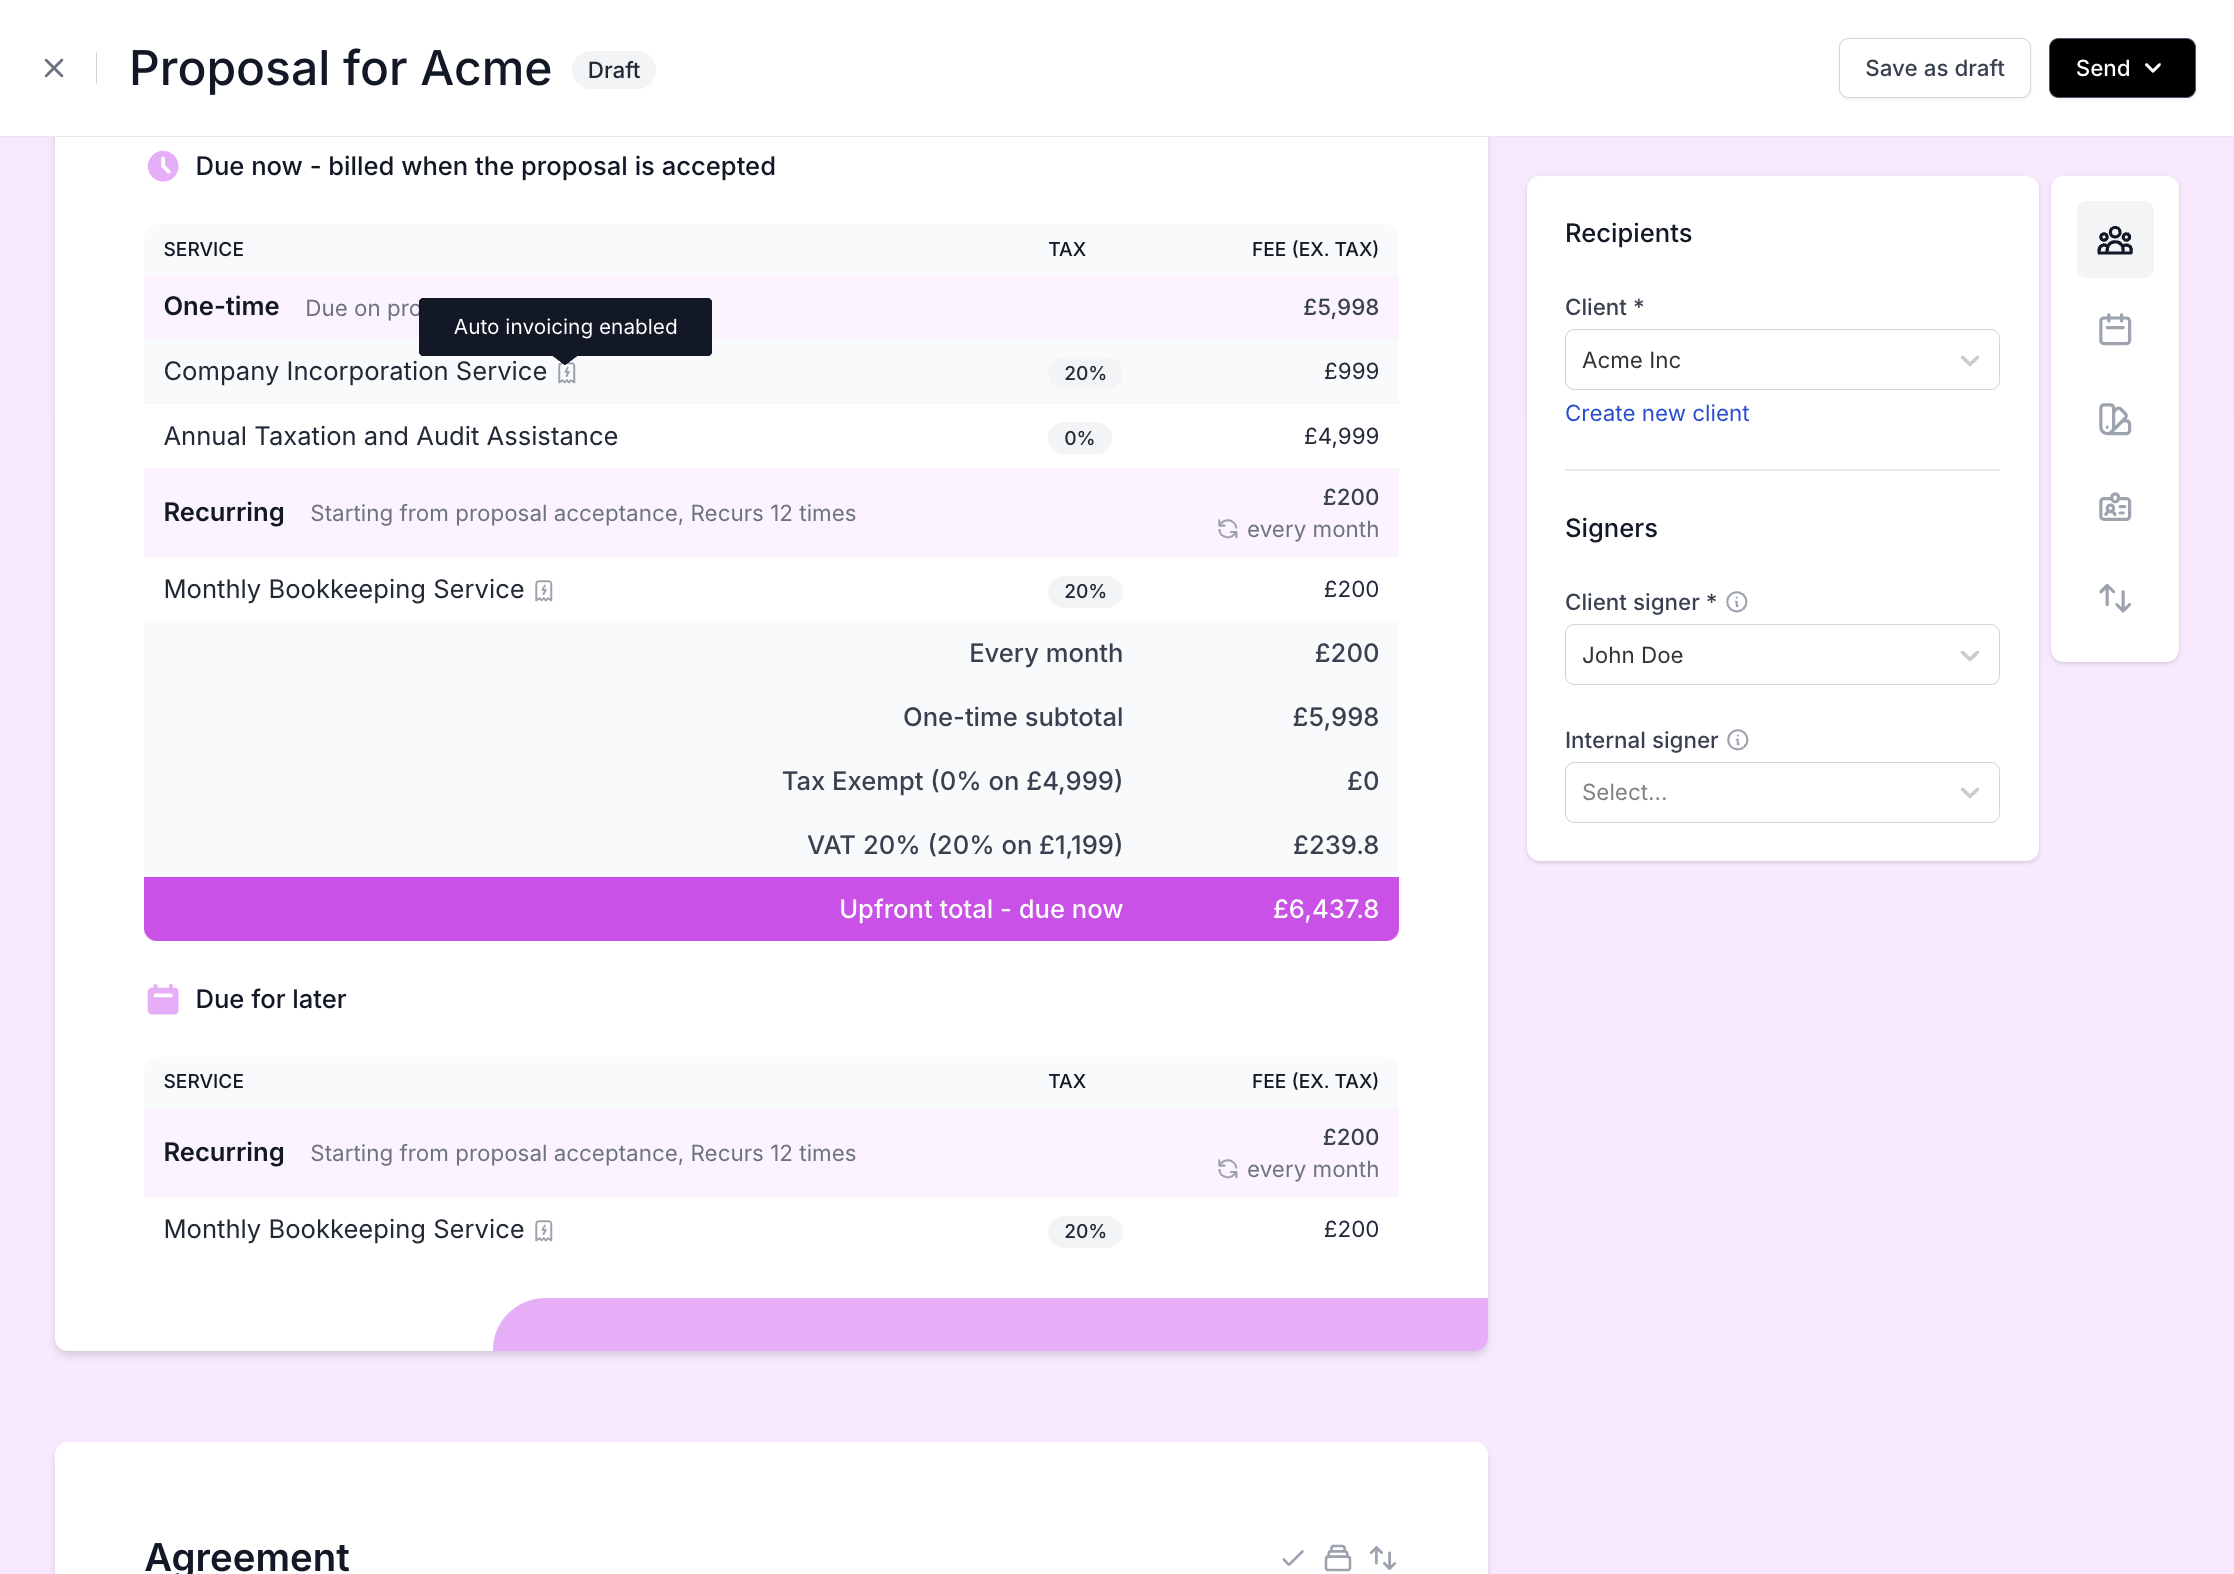Close the proposal editor with the X icon
The image size is (2234, 1574).
tap(54, 68)
